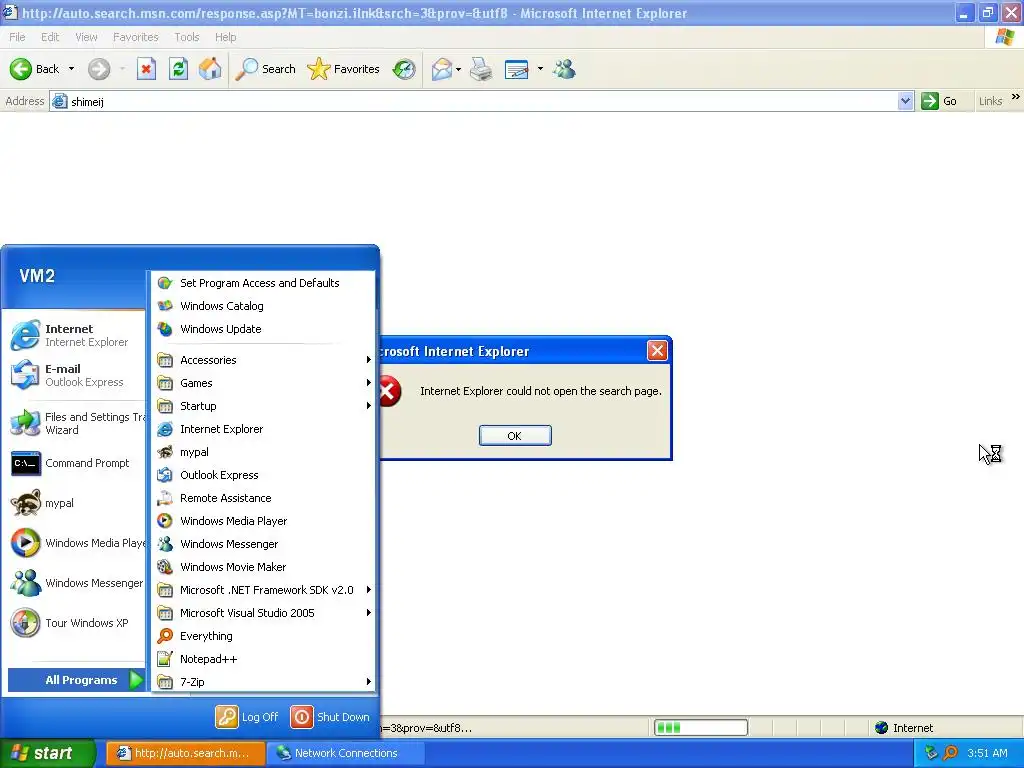Click the Edit page icon in toolbar

517,69
